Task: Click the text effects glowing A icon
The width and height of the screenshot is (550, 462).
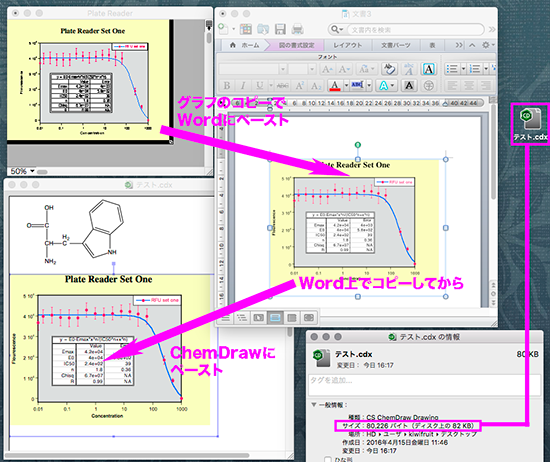Action: [x=384, y=85]
